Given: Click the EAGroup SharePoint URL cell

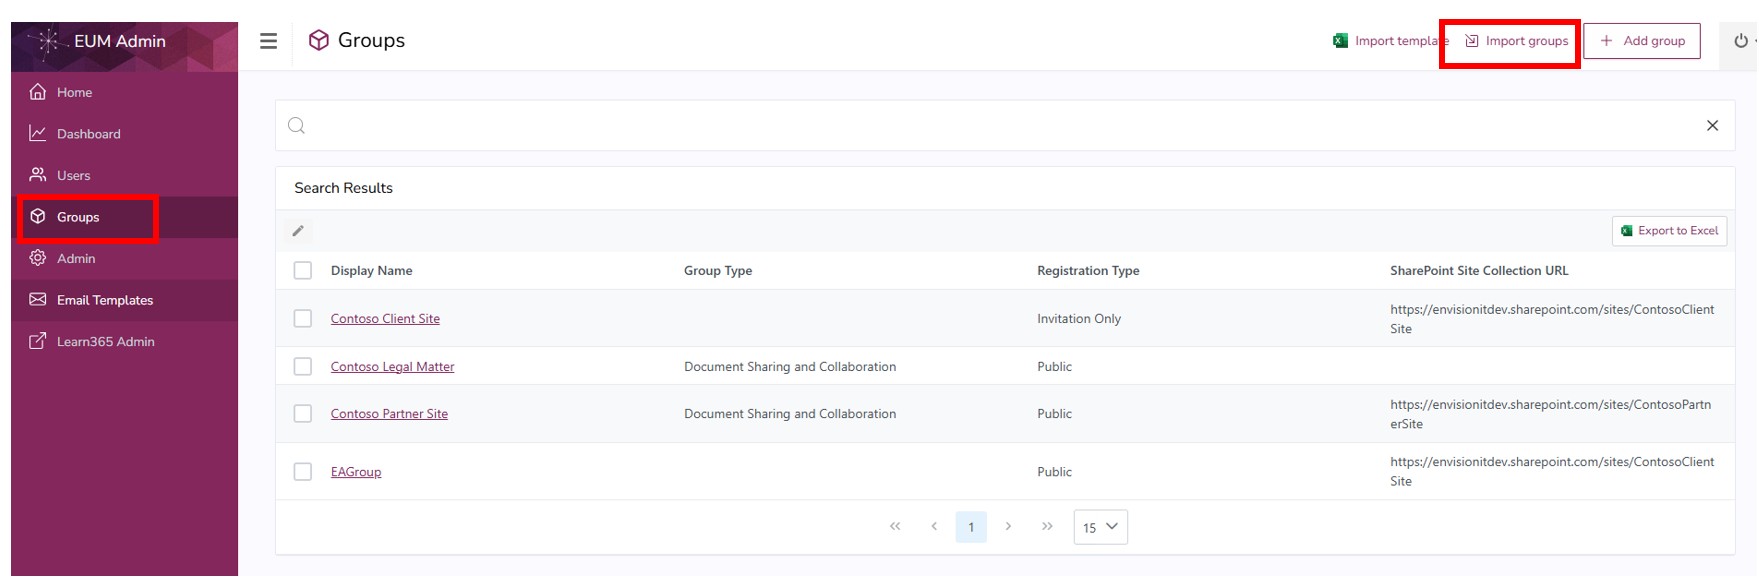Looking at the screenshot, I should [1552, 472].
